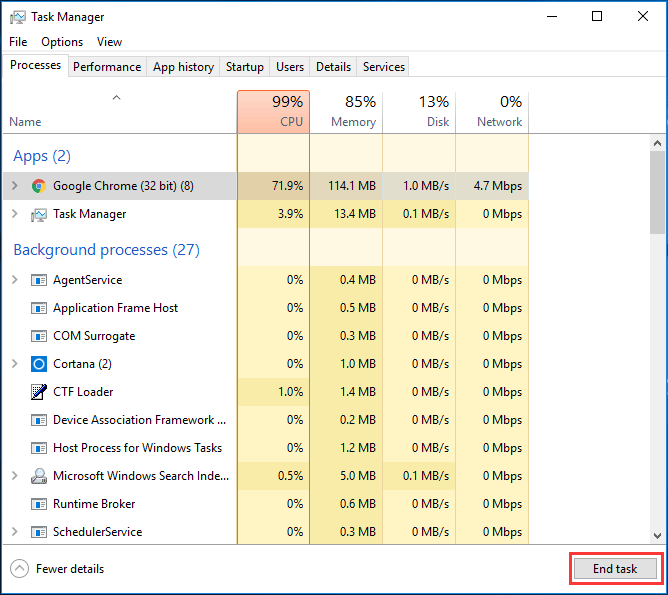Expand Microsoft Windows Search Indexer entry
This screenshot has height=595, width=668.
(14, 476)
